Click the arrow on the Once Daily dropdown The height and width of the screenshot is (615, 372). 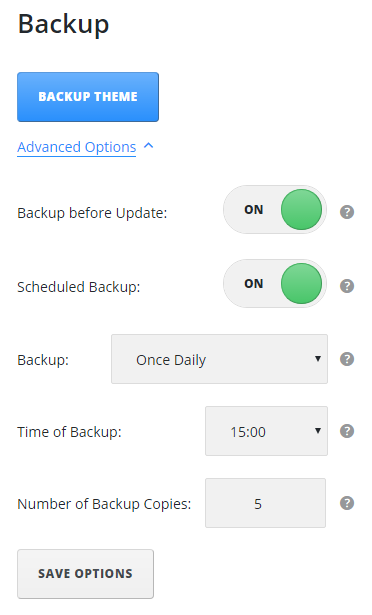pyautogui.click(x=318, y=358)
